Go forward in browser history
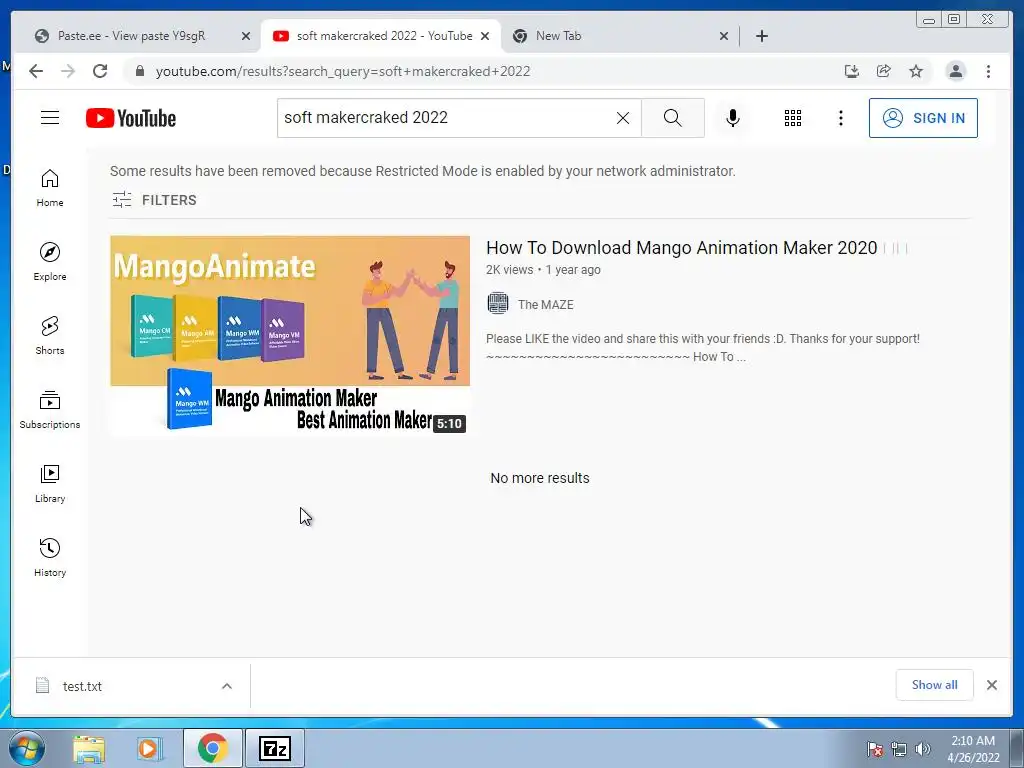1024x768 pixels. tap(68, 71)
